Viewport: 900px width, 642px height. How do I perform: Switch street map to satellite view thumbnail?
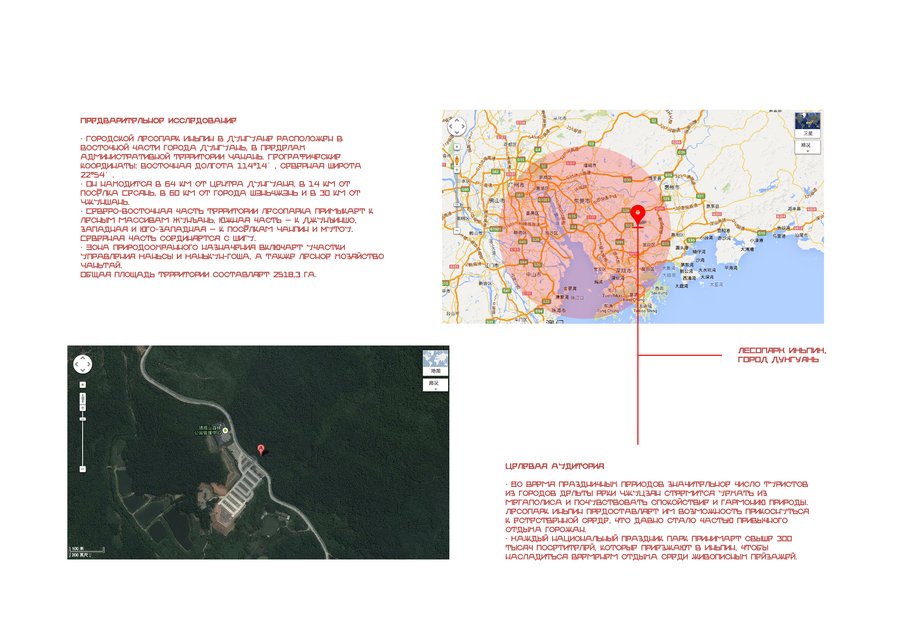[808, 124]
